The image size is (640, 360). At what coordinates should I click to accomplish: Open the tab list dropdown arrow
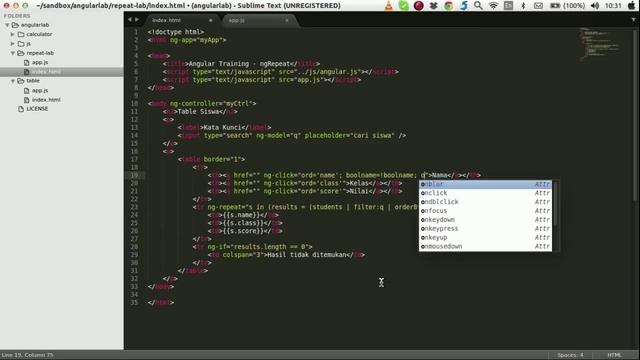pyautogui.click(x=633, y=20)
